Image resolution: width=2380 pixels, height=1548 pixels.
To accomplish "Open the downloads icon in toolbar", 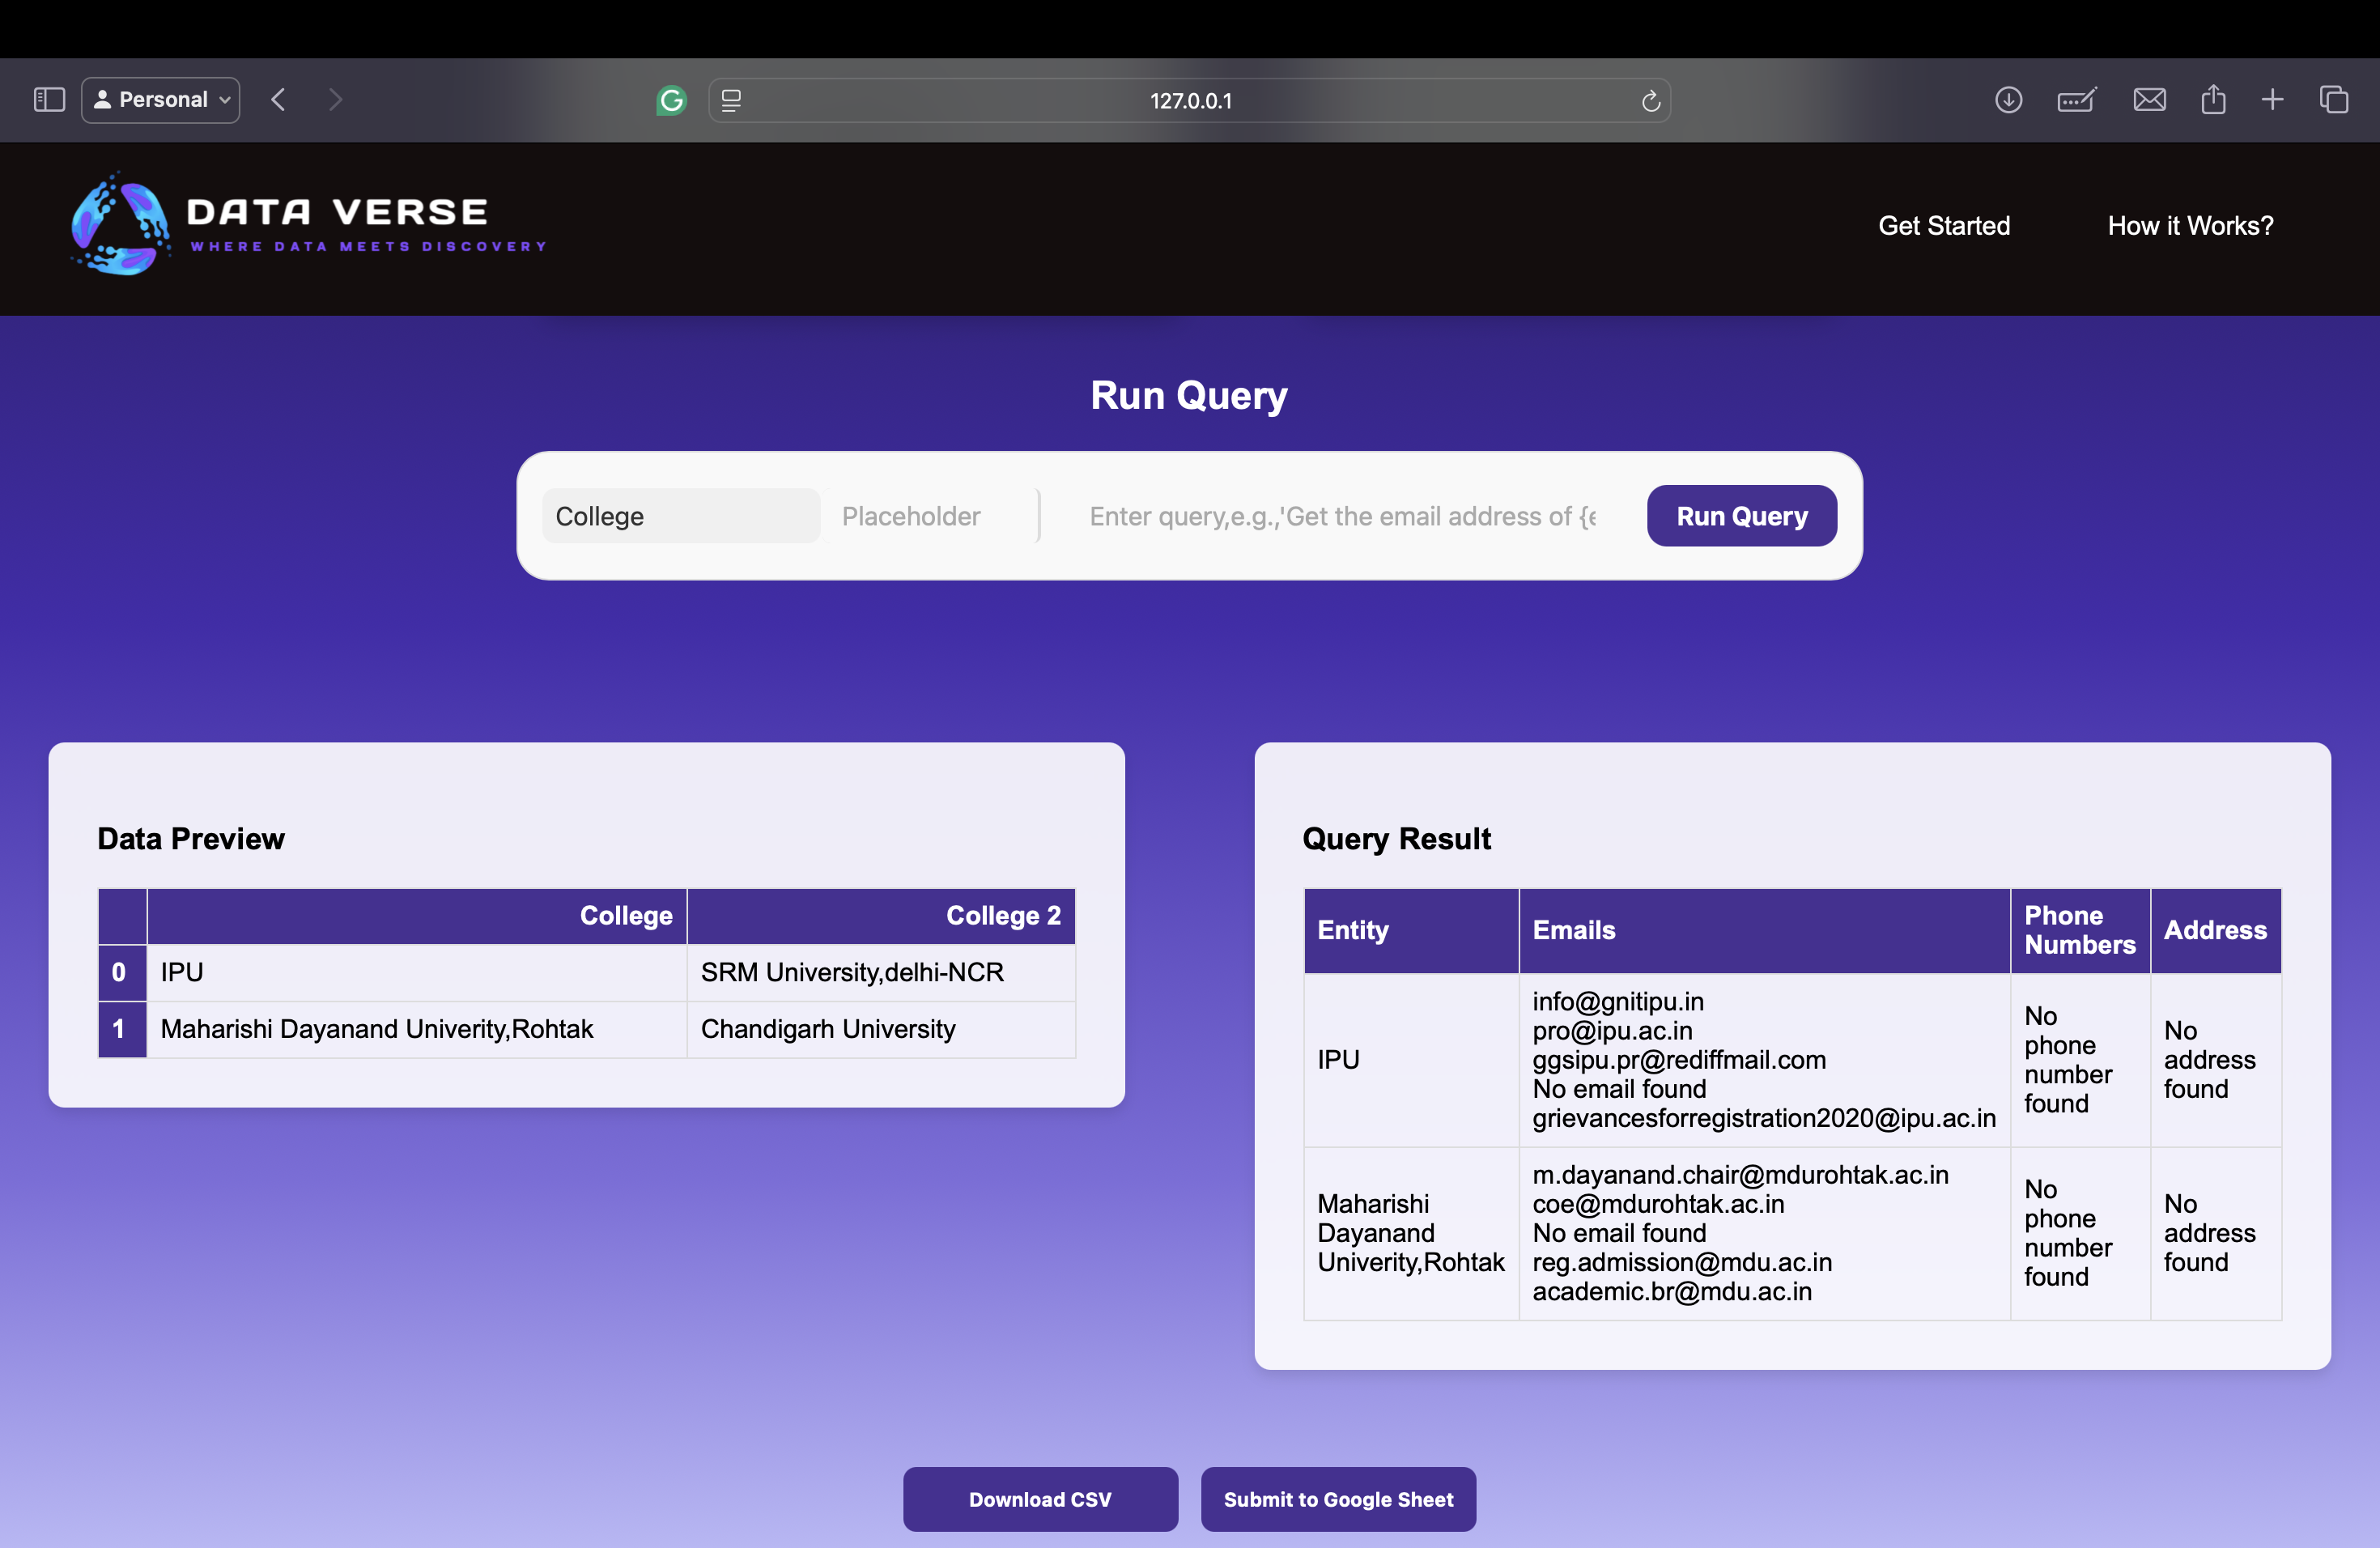I will tap(2008, 100).
